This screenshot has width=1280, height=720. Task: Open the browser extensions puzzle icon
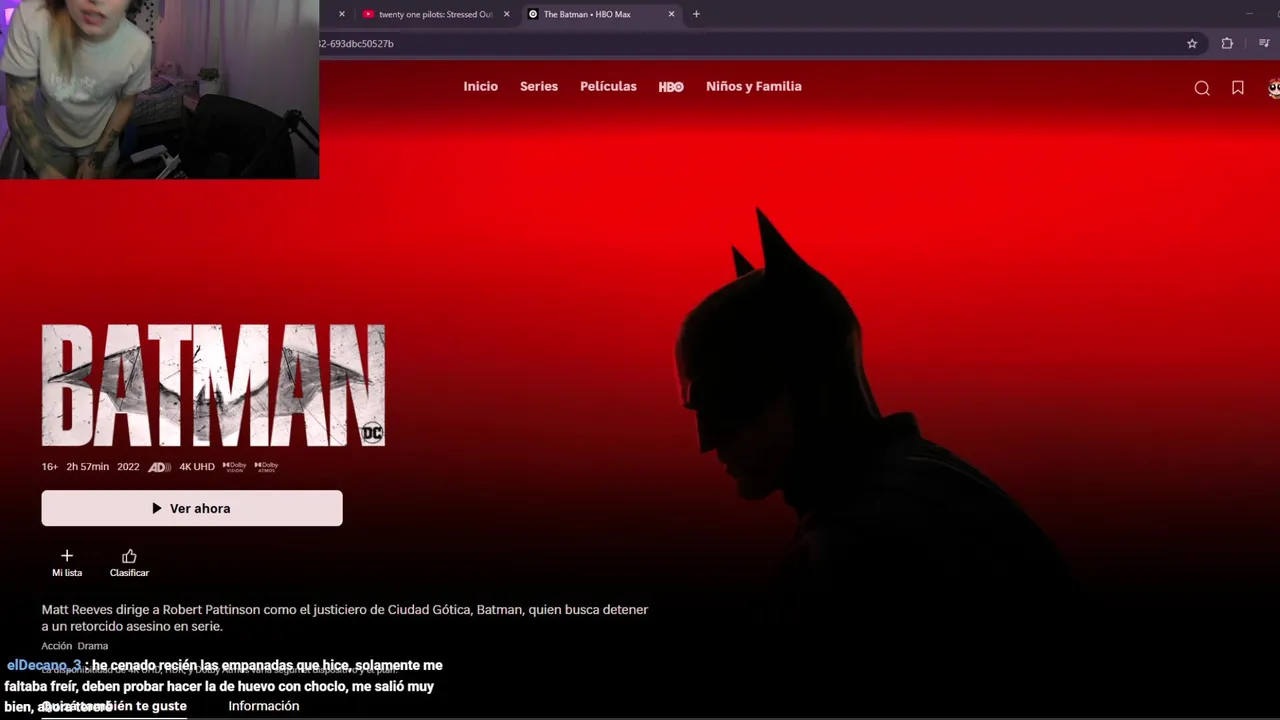[1227, 44]
